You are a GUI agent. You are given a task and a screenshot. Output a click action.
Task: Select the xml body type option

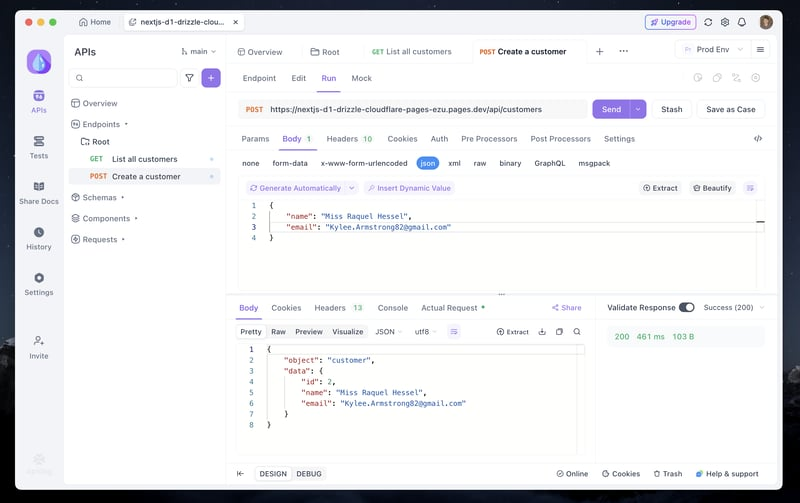tap(454, 163)
